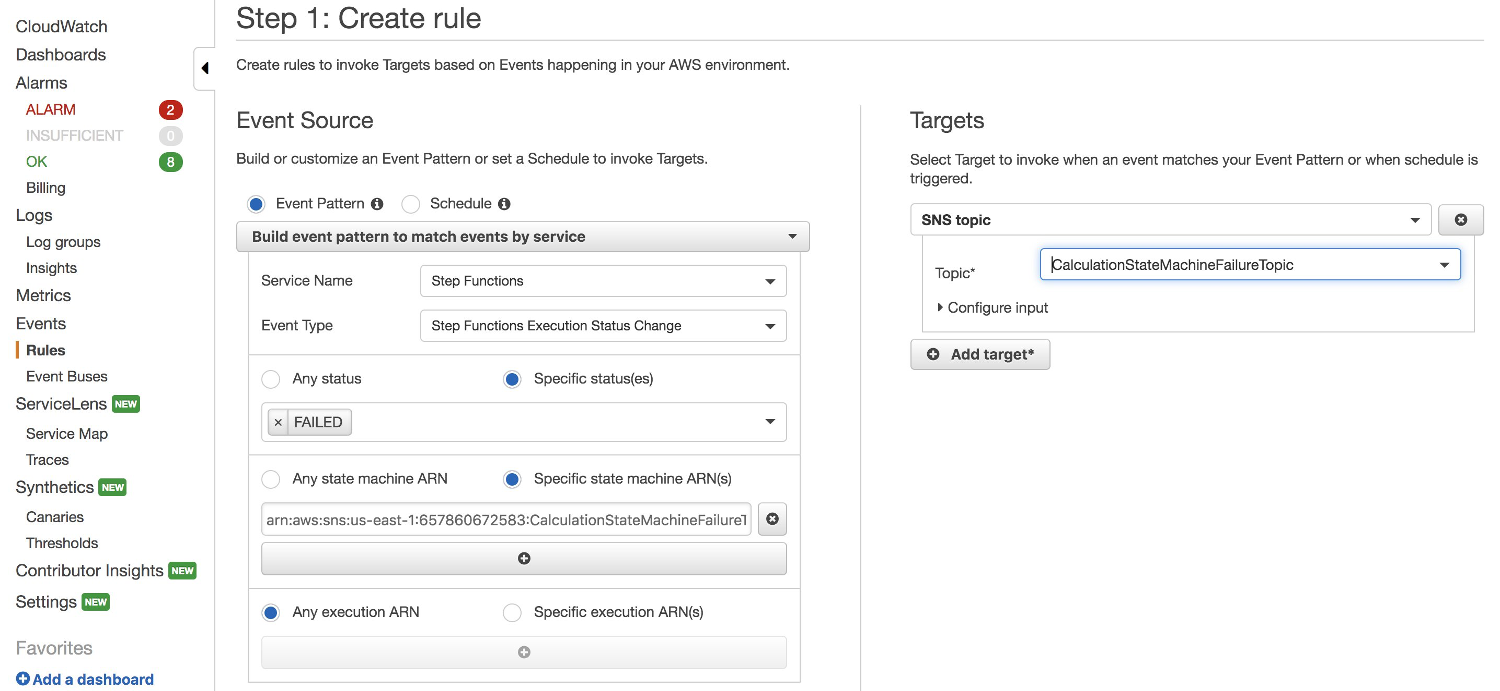Select Any state machine ARN option
The image size is (1500, 691).
[x=271, y=480]
